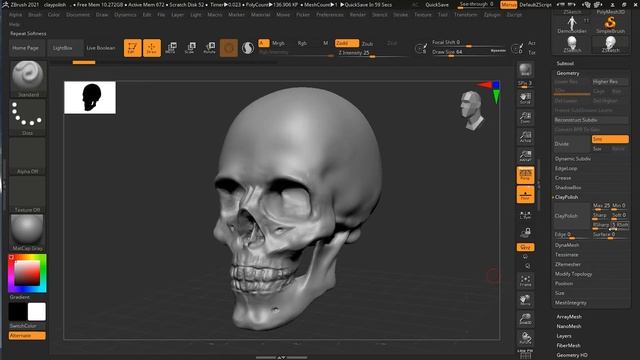The image size is (640, 360).
Task: Activate the Rotate transform icon
Action: 209,48
